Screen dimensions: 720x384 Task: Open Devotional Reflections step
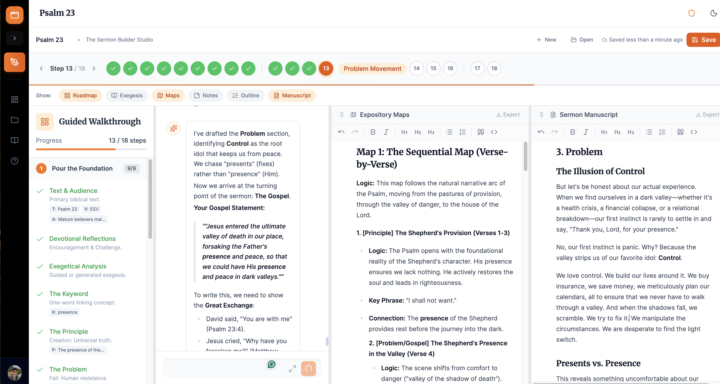coord(82,239)
